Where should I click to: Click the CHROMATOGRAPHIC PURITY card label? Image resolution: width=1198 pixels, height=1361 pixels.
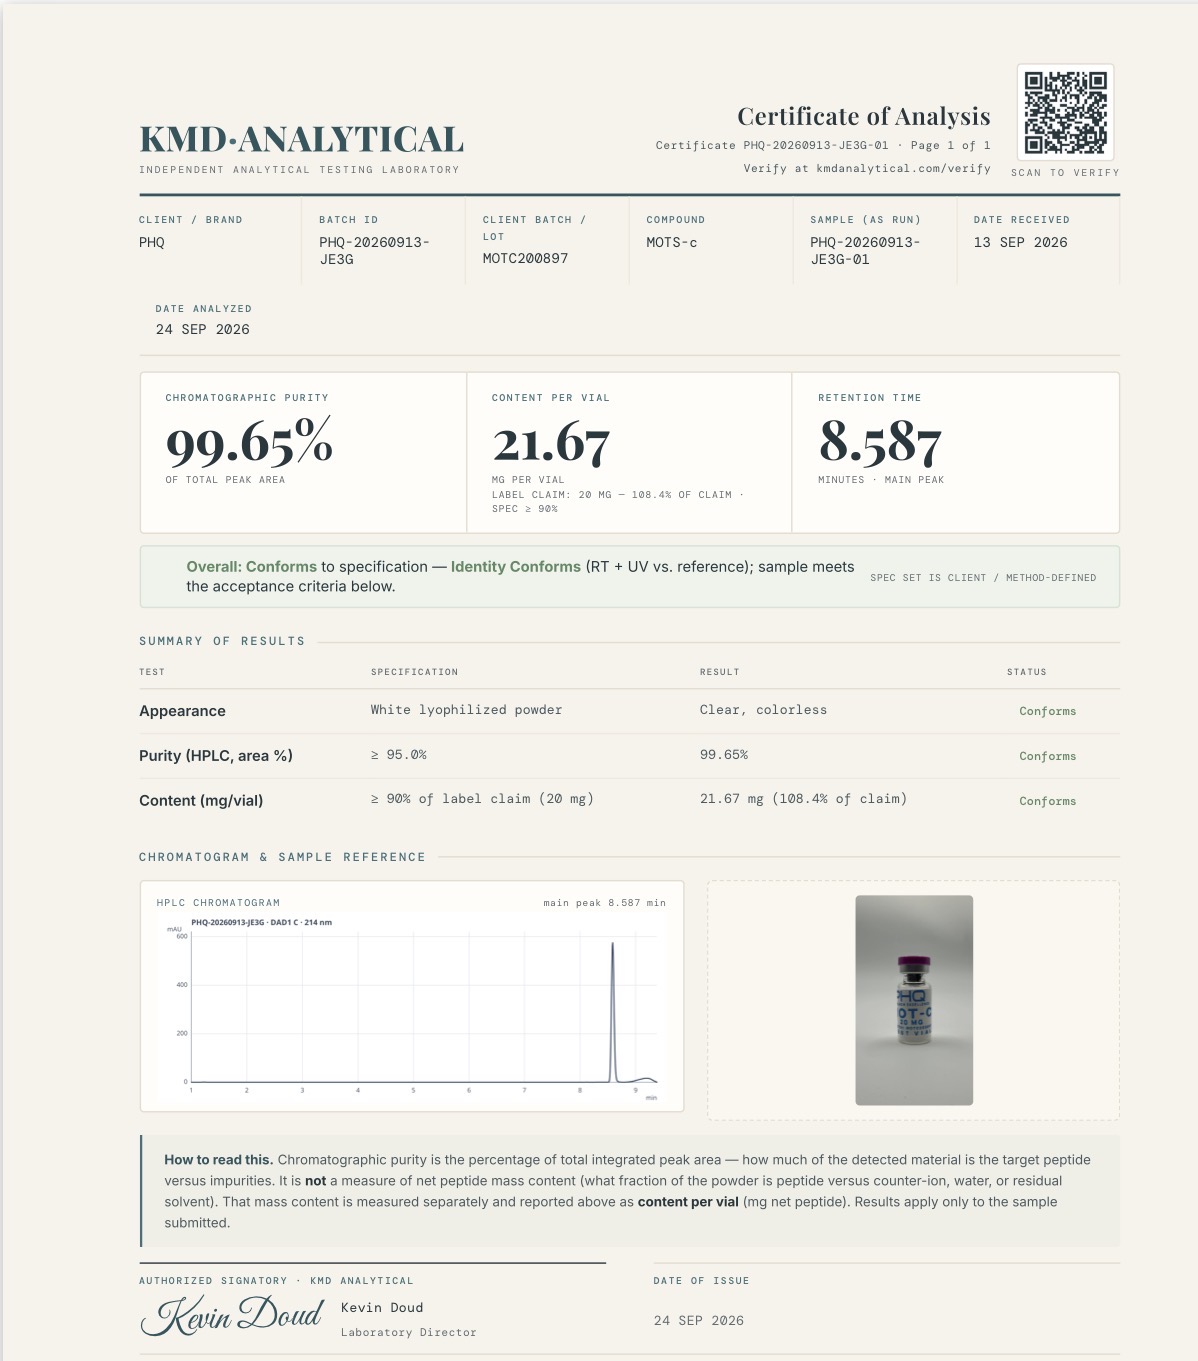click(247, 398)
